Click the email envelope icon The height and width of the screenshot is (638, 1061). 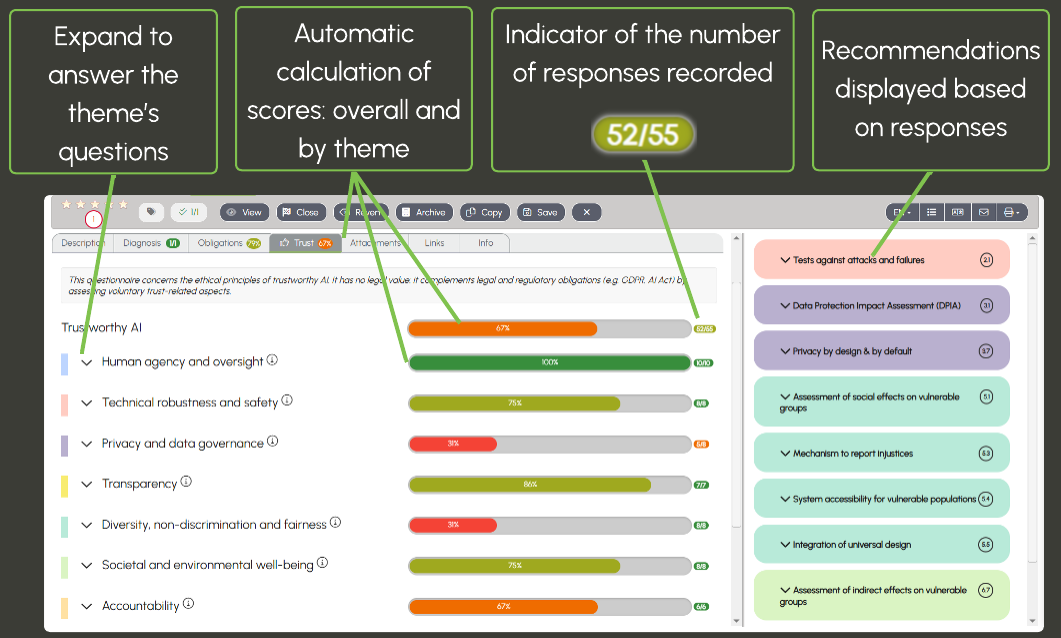click(983, 212)
